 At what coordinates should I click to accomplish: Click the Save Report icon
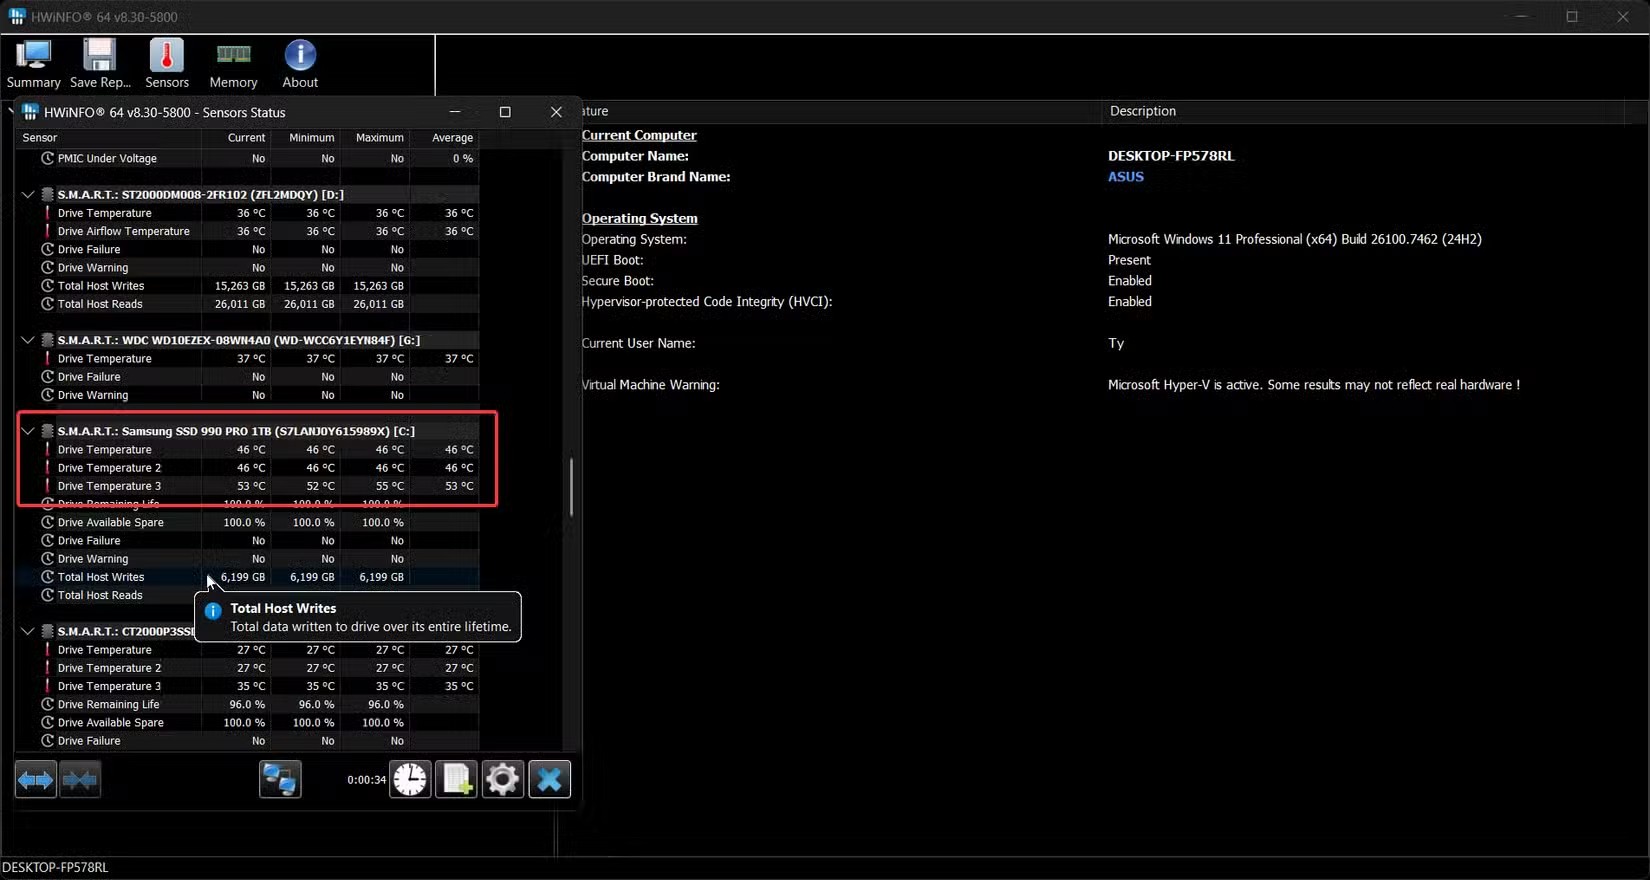pyautogui.click(x=100, y=64)
